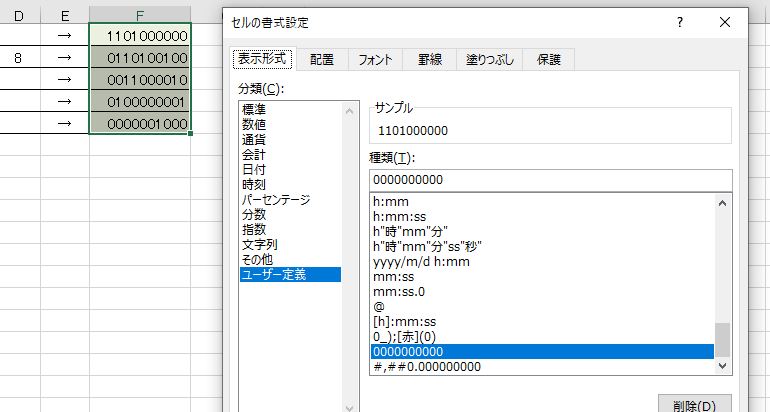This screenshot has width=770, height=412.
Task: Click category list scroll up arrow
Action: 350,111
